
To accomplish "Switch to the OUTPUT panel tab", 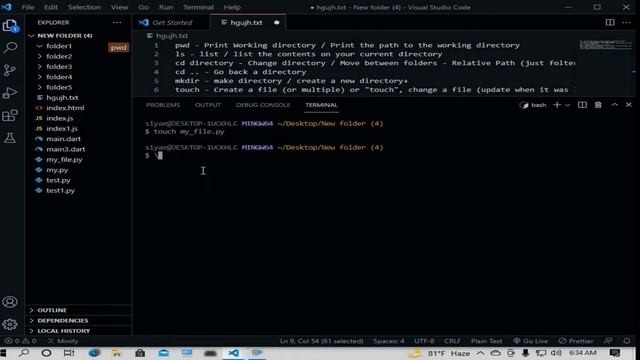I will tap(208, 105).
